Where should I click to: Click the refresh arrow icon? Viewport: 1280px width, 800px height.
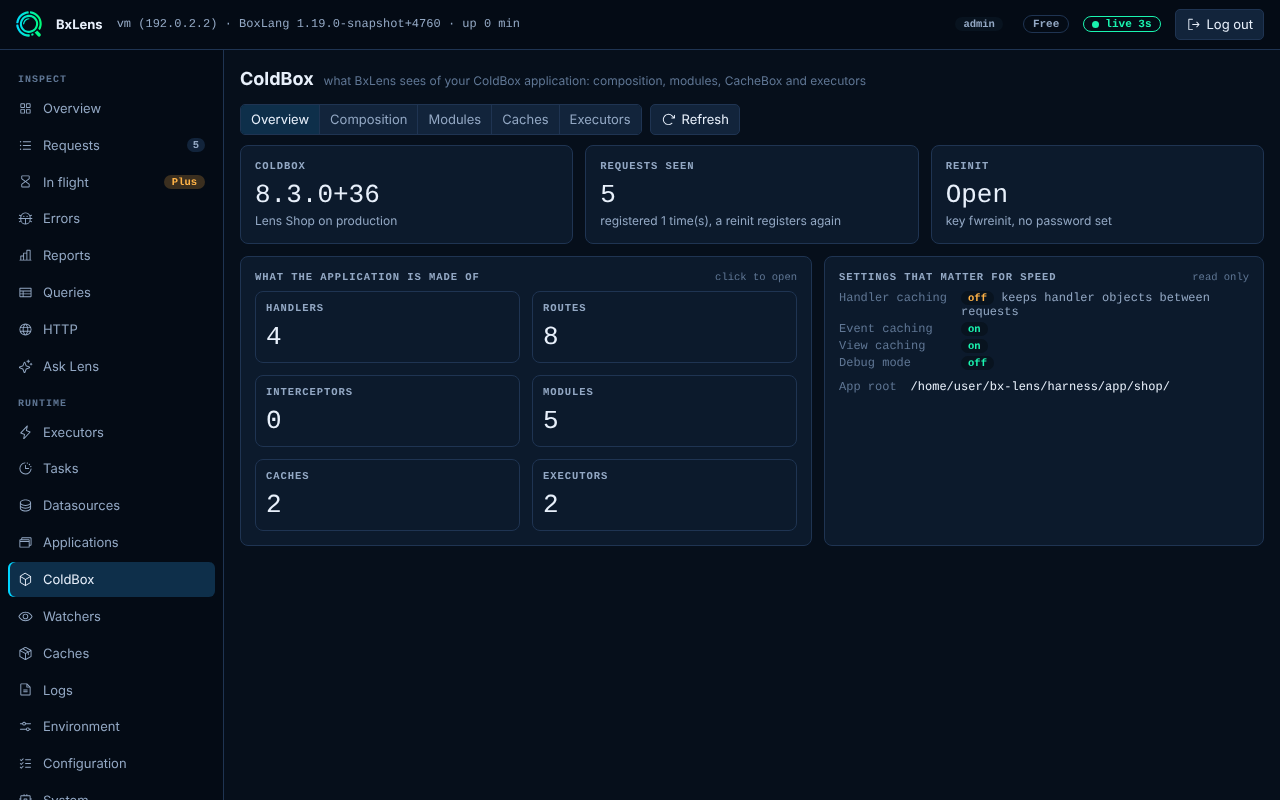[669, 119]
